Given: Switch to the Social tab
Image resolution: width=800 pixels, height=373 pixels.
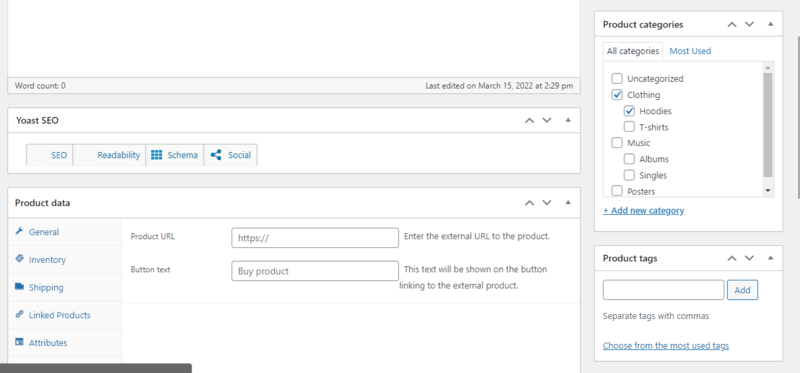Looking at the screenshot, I should click(231, 155).
